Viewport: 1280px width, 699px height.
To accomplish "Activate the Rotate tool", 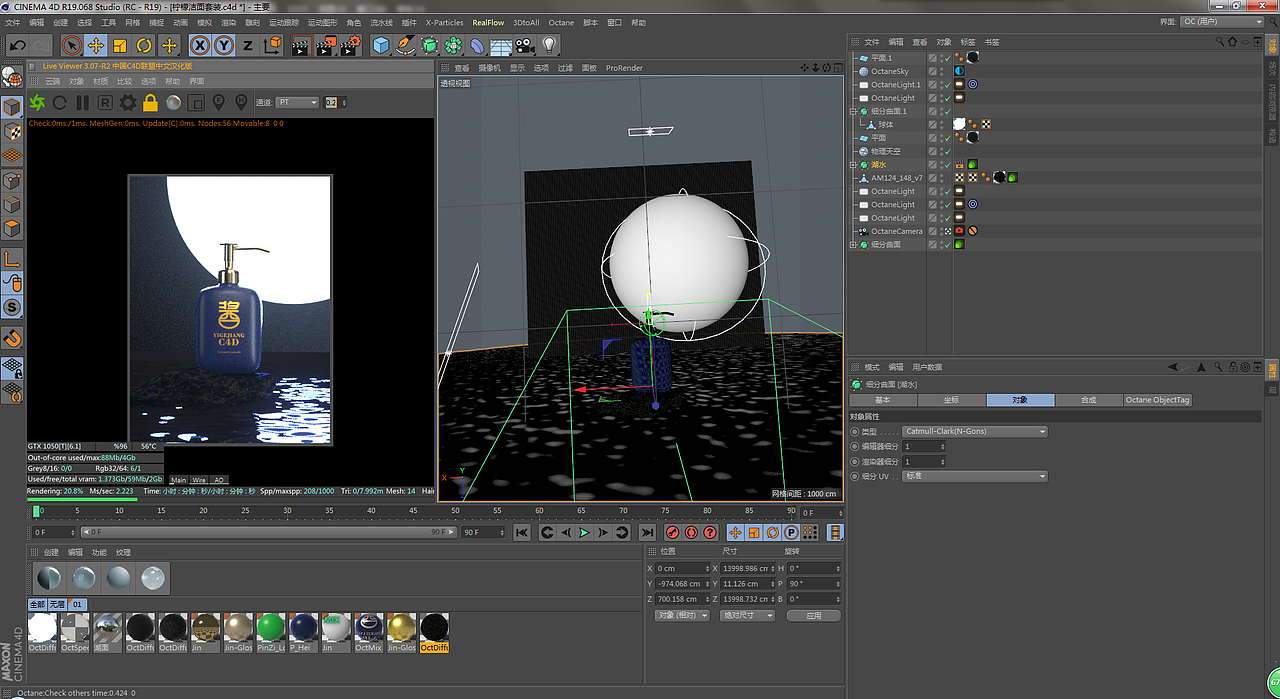I will (x=144, y=45).
